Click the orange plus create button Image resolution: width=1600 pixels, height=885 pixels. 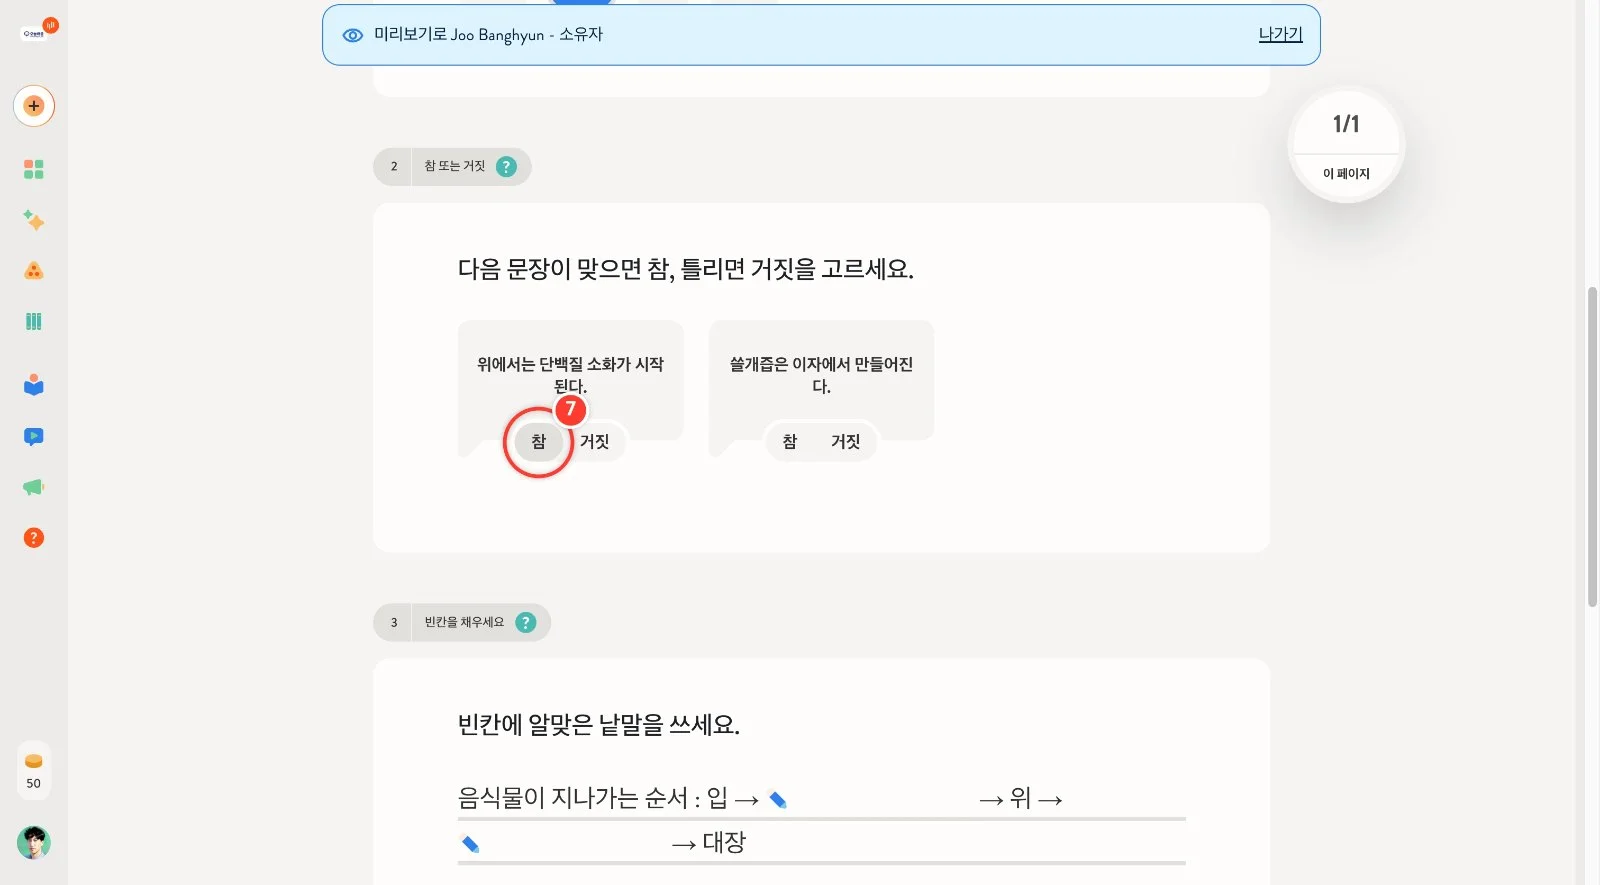34,106
